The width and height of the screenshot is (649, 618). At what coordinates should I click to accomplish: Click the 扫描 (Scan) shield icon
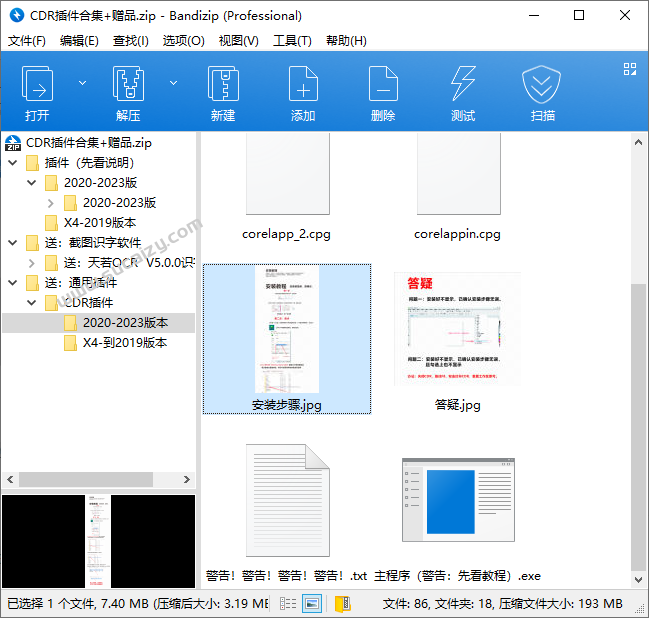543,91
